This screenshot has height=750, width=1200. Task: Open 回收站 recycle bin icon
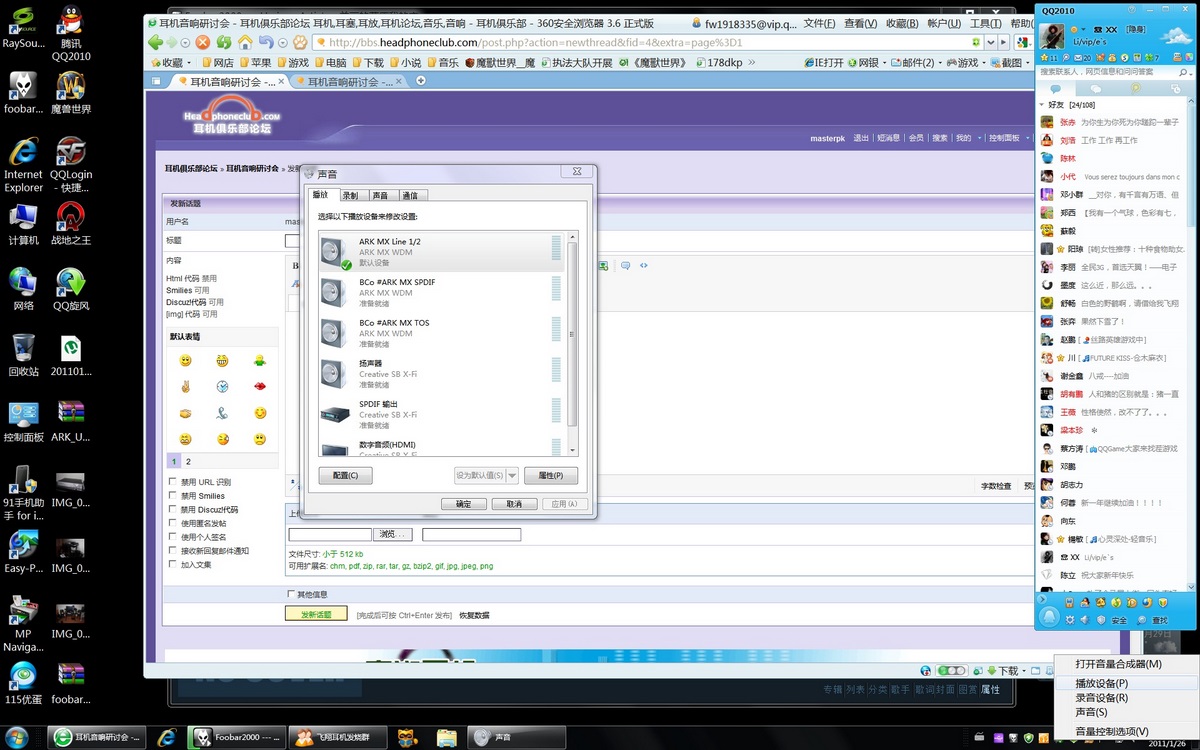coord(23,354)
